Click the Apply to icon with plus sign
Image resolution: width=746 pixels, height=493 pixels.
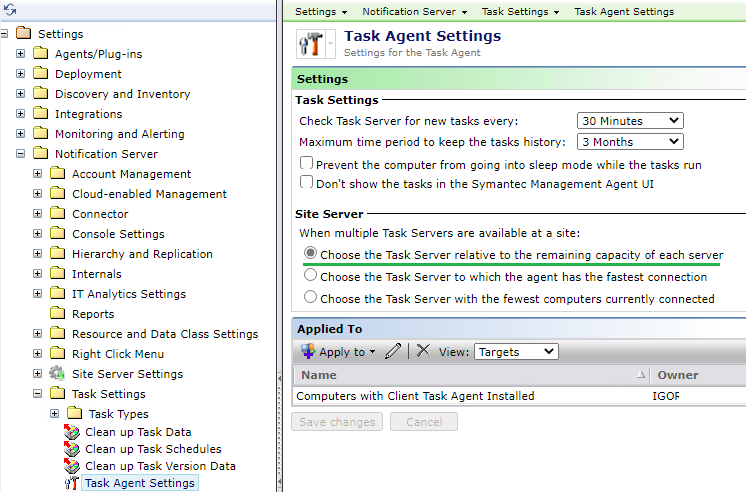point(308,352)
